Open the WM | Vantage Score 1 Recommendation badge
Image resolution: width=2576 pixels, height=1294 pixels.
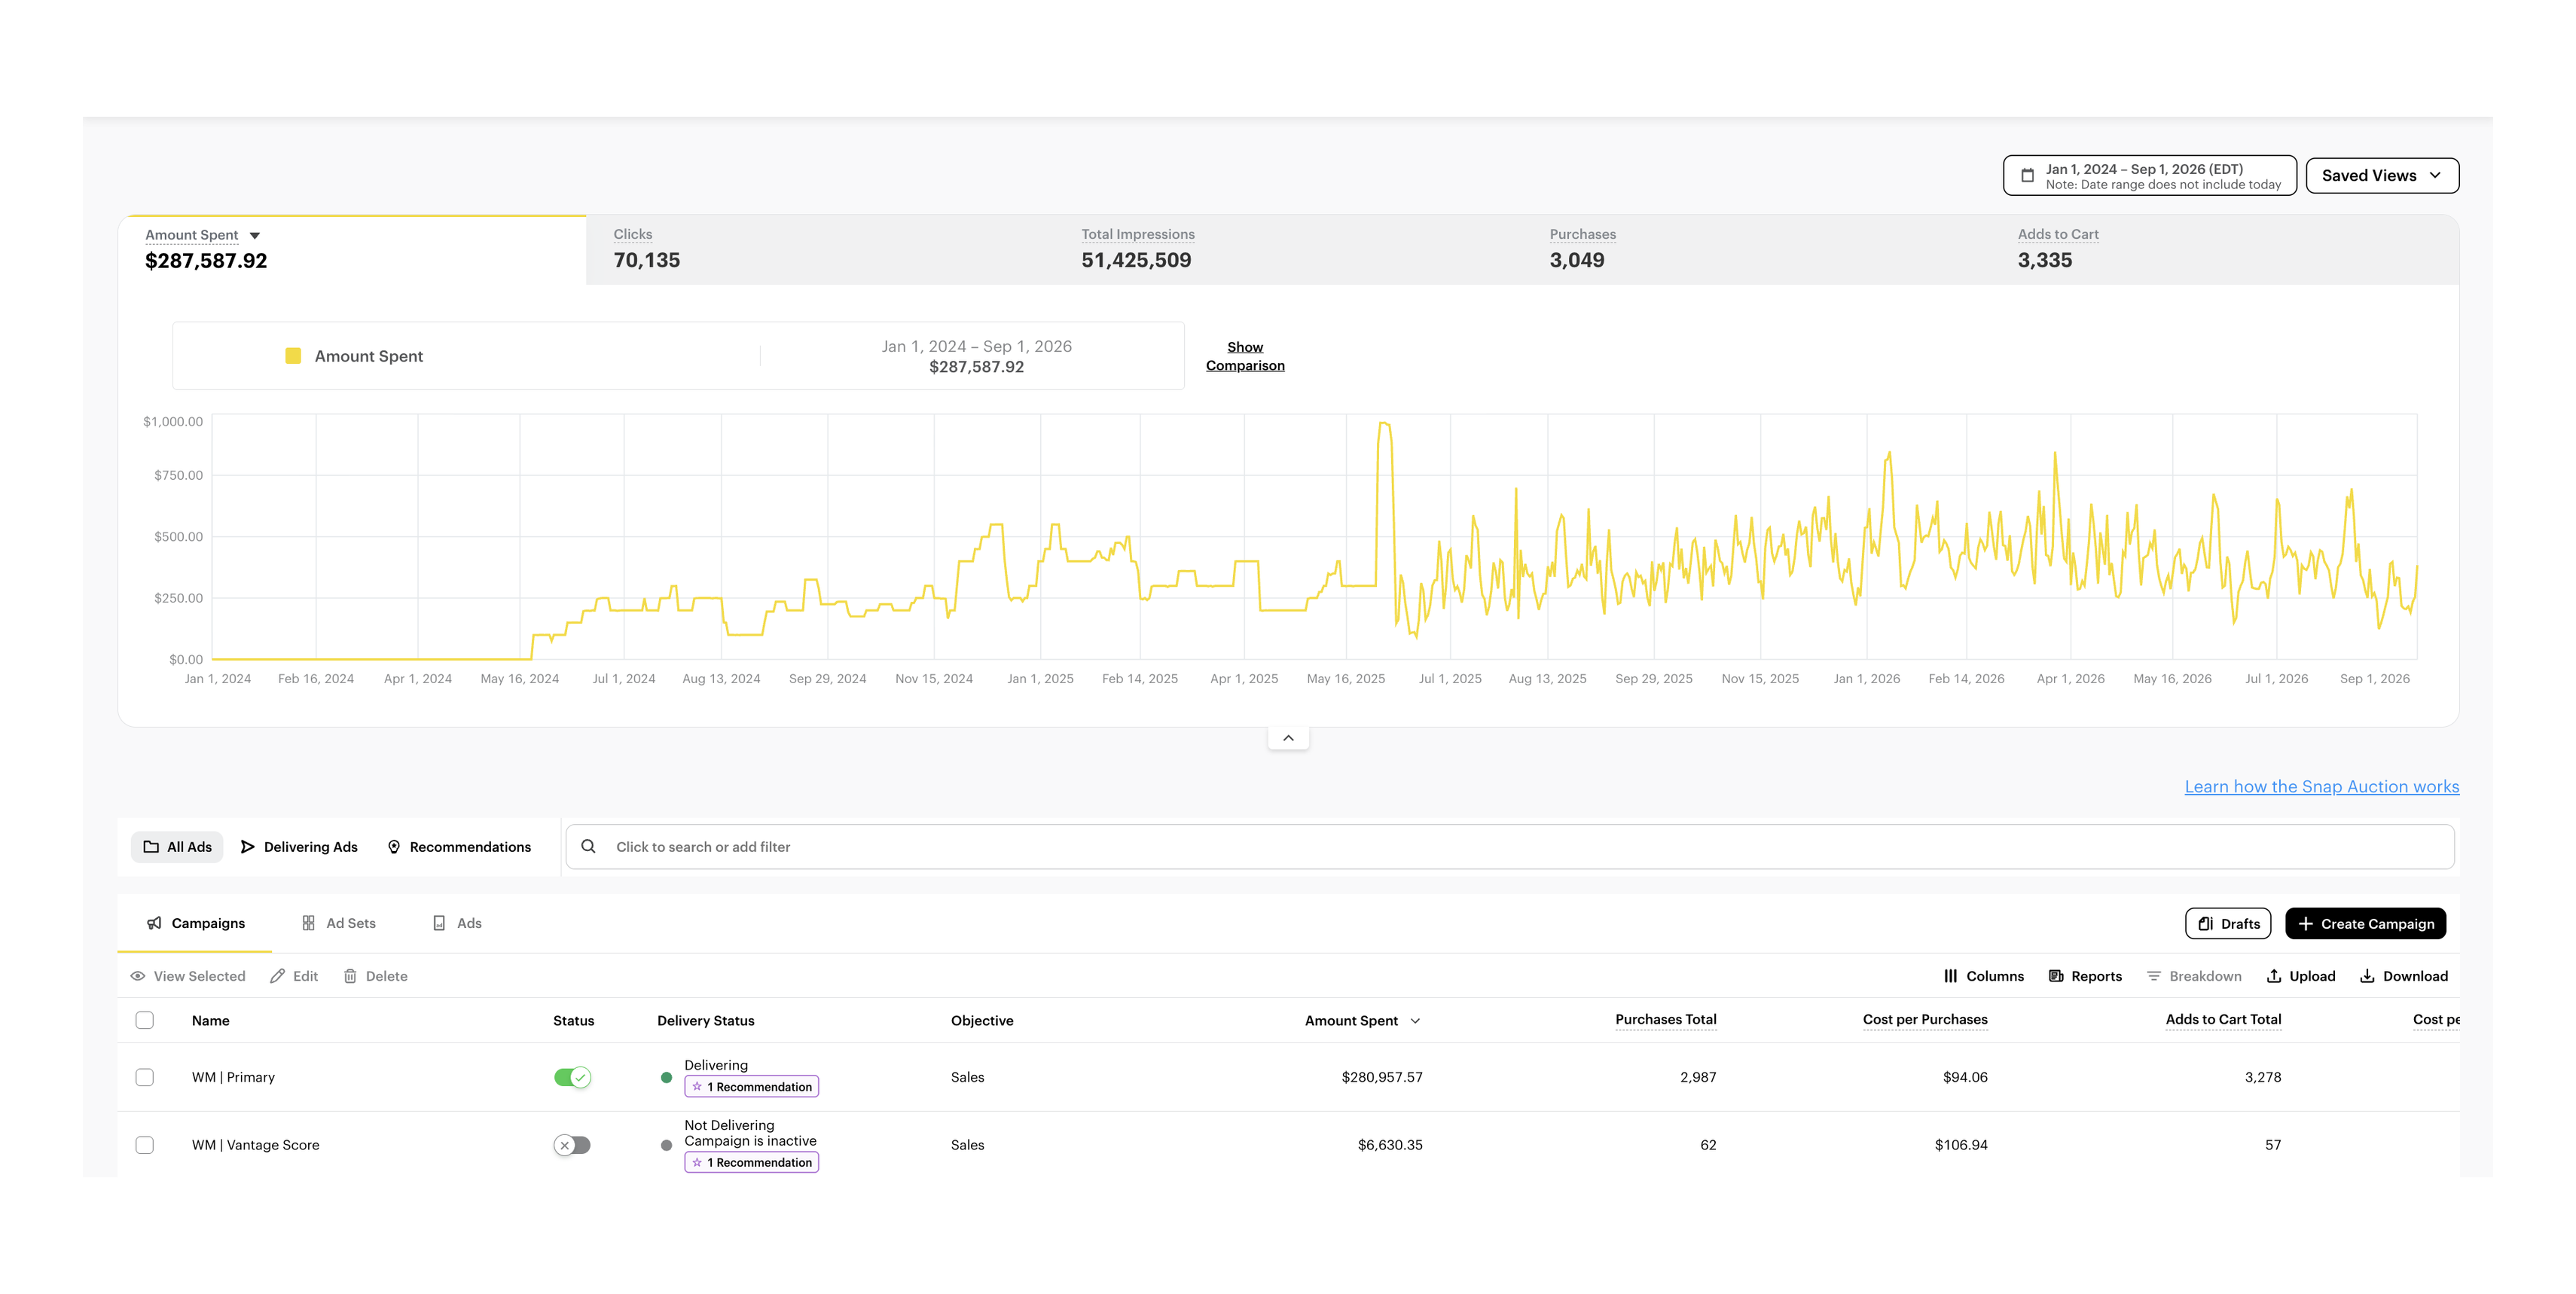751,1162
